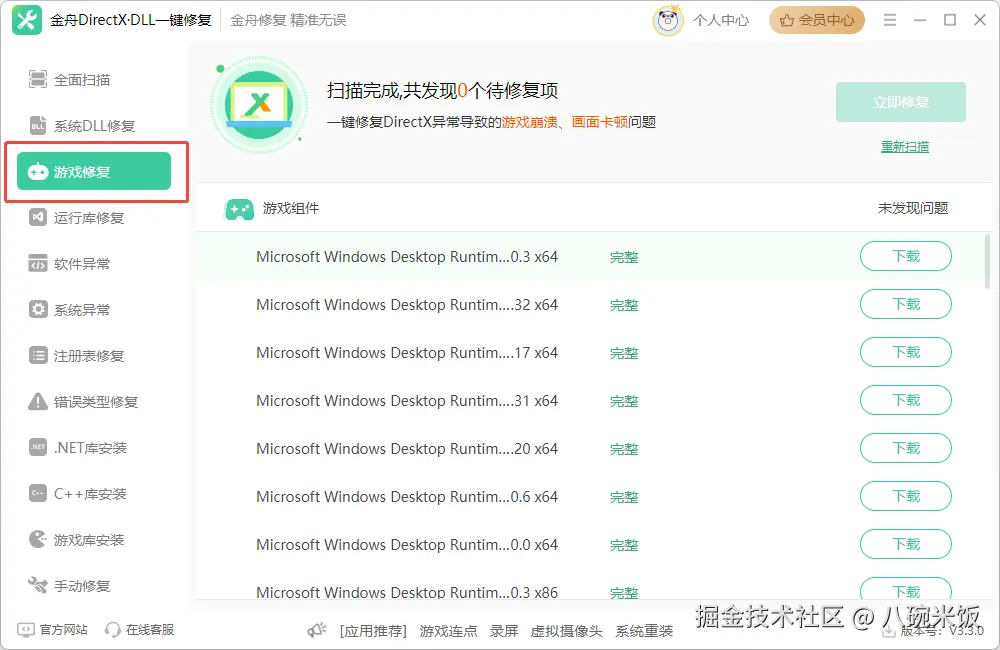Viewport: 1000px width, 650px height.
Task: Switch to 运行库修复 section
Action: tap(94, 218)
